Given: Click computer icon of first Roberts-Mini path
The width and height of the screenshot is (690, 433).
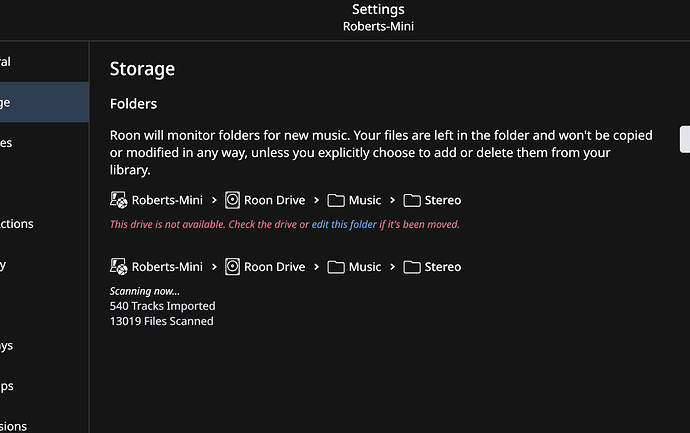Looking at the screenshot, I should tap(118, 200).
